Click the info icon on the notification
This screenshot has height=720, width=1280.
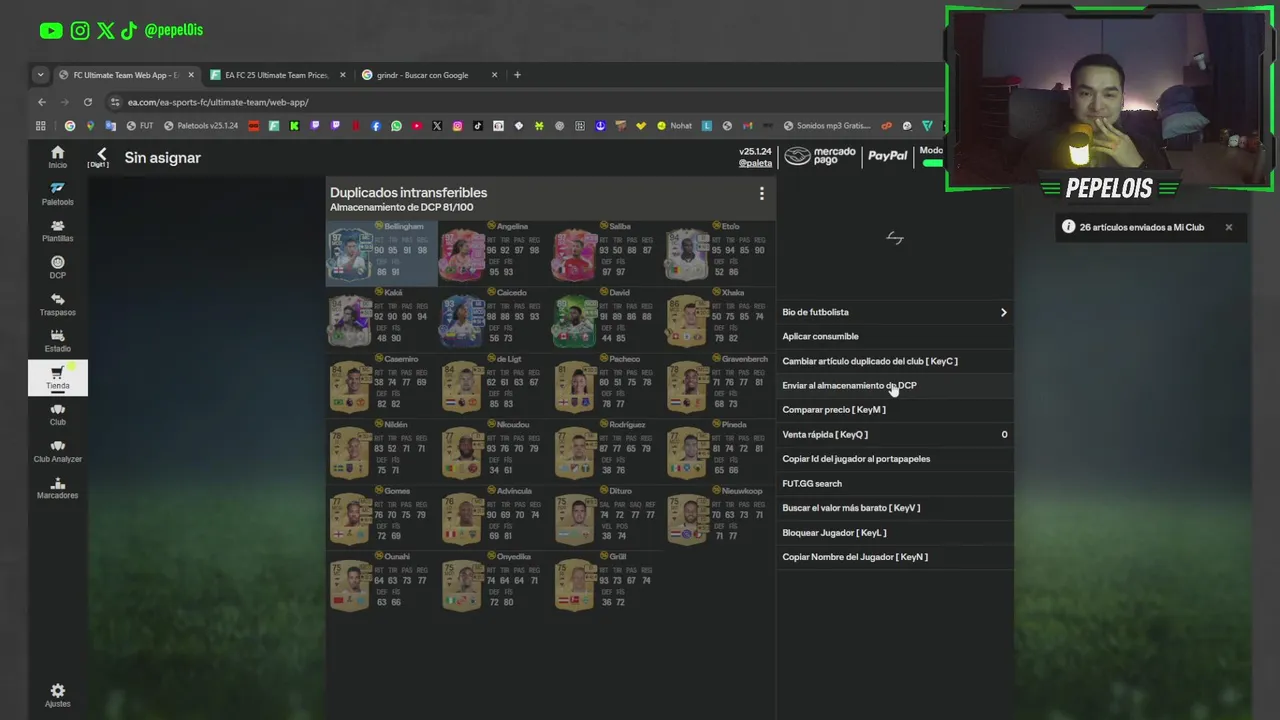point(1068,227)
